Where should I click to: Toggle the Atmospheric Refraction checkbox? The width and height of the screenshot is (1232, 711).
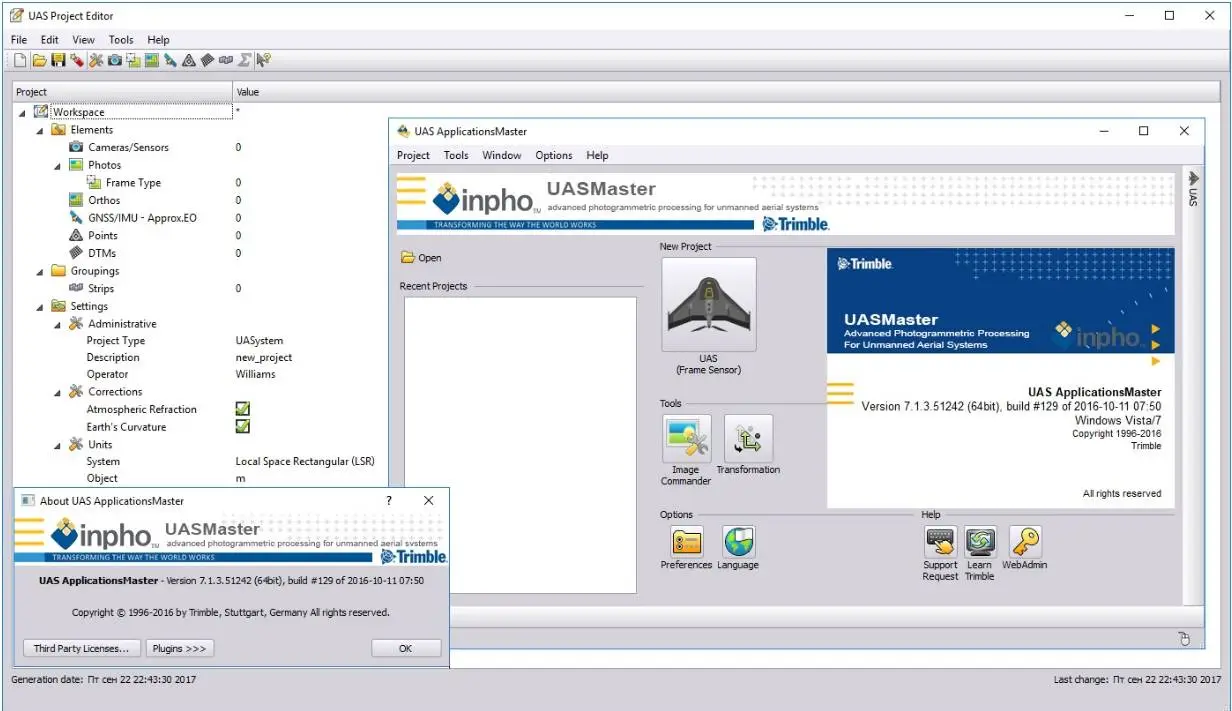tap(242, 409)
